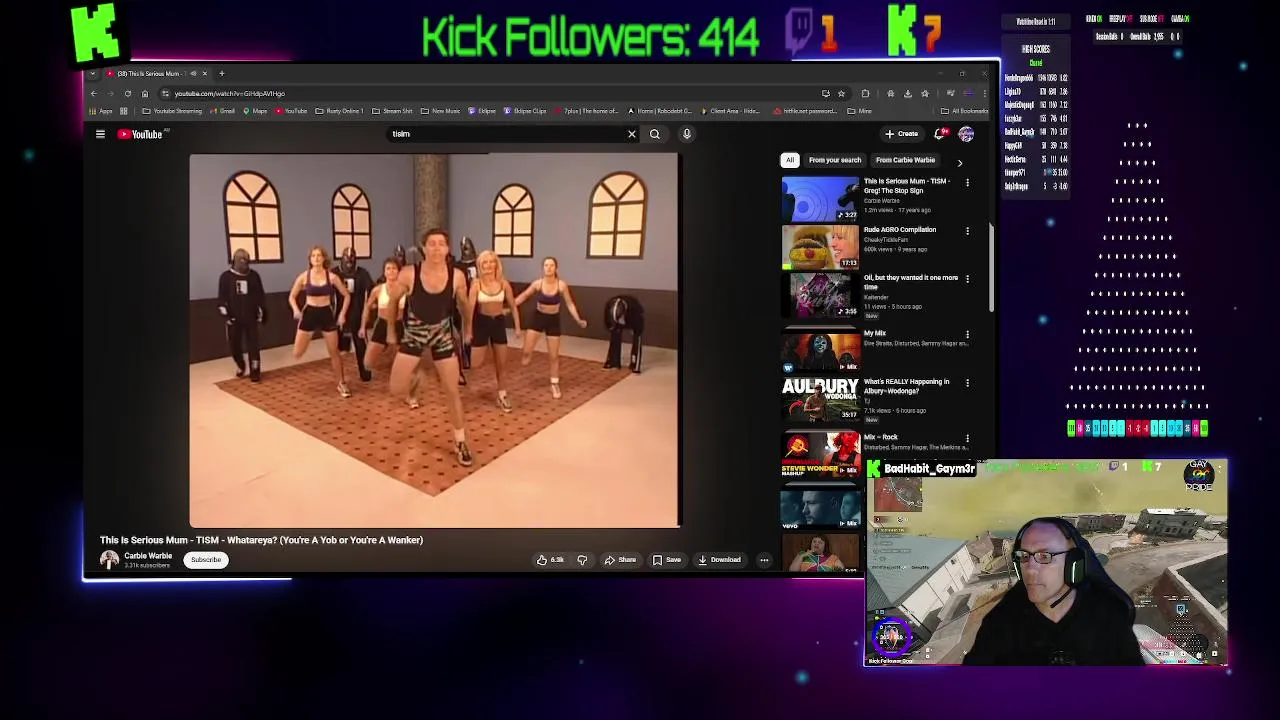Open browser downloads icon in toolbar
Screen dimensions: 1280x720
point(907,94)
